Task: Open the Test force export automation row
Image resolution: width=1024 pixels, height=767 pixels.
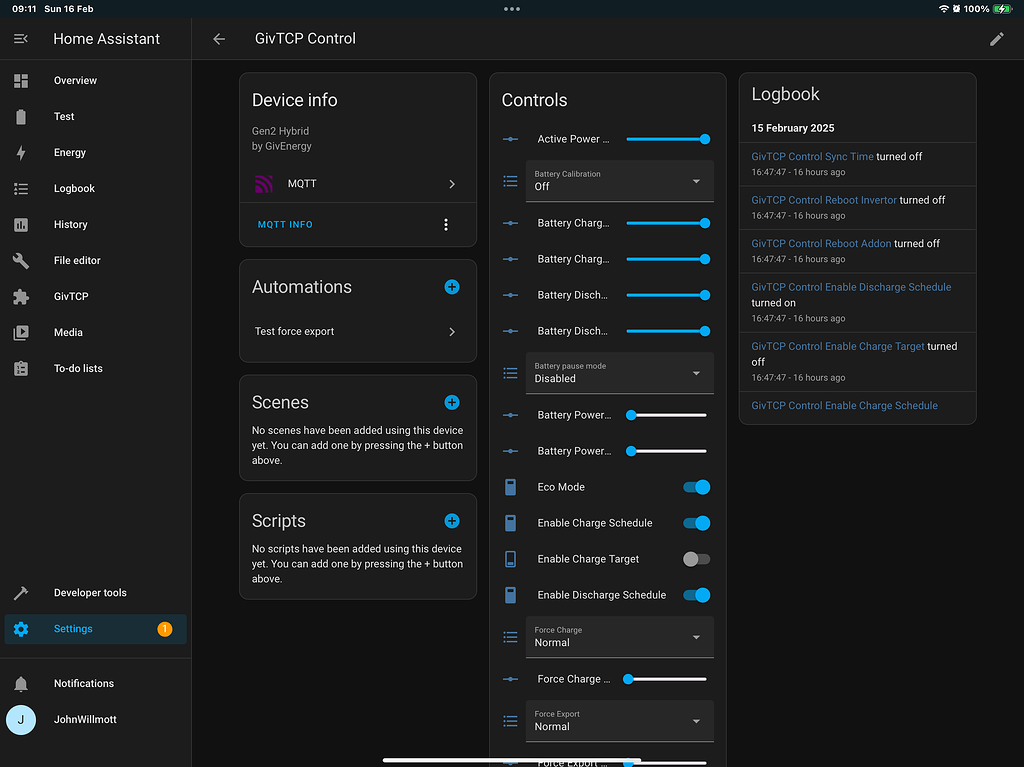Action: tap(358, 332)
